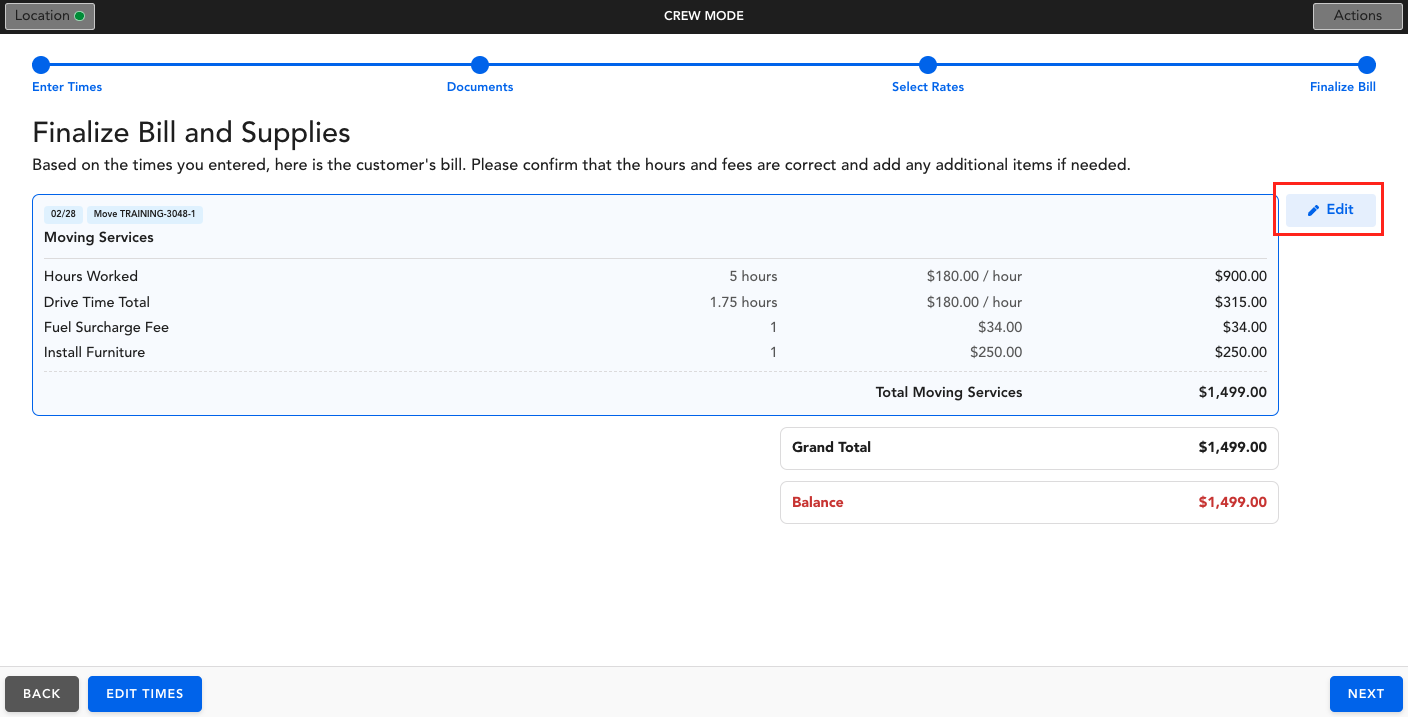Click the 5 hours quantity value
Viewport: 1408px width, 717px height.
coord(753,276)
